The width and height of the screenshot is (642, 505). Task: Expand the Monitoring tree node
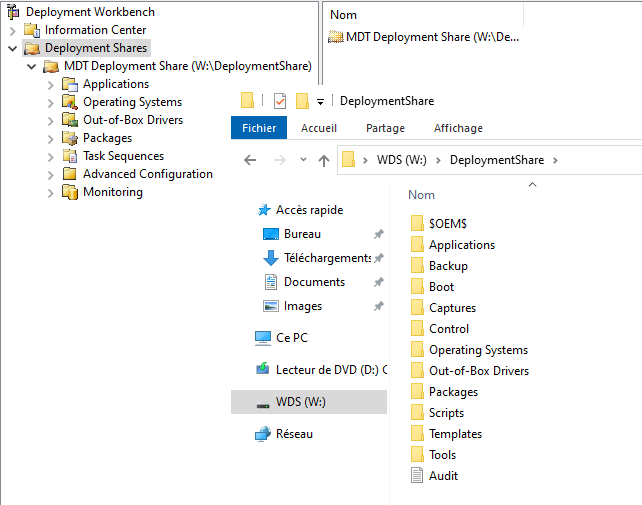point(50,193)
